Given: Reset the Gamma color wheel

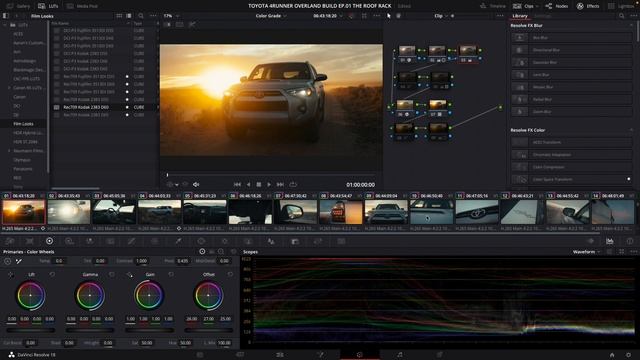Looking at the screenshot, I should pyautogui.click(x=111, y=275).
